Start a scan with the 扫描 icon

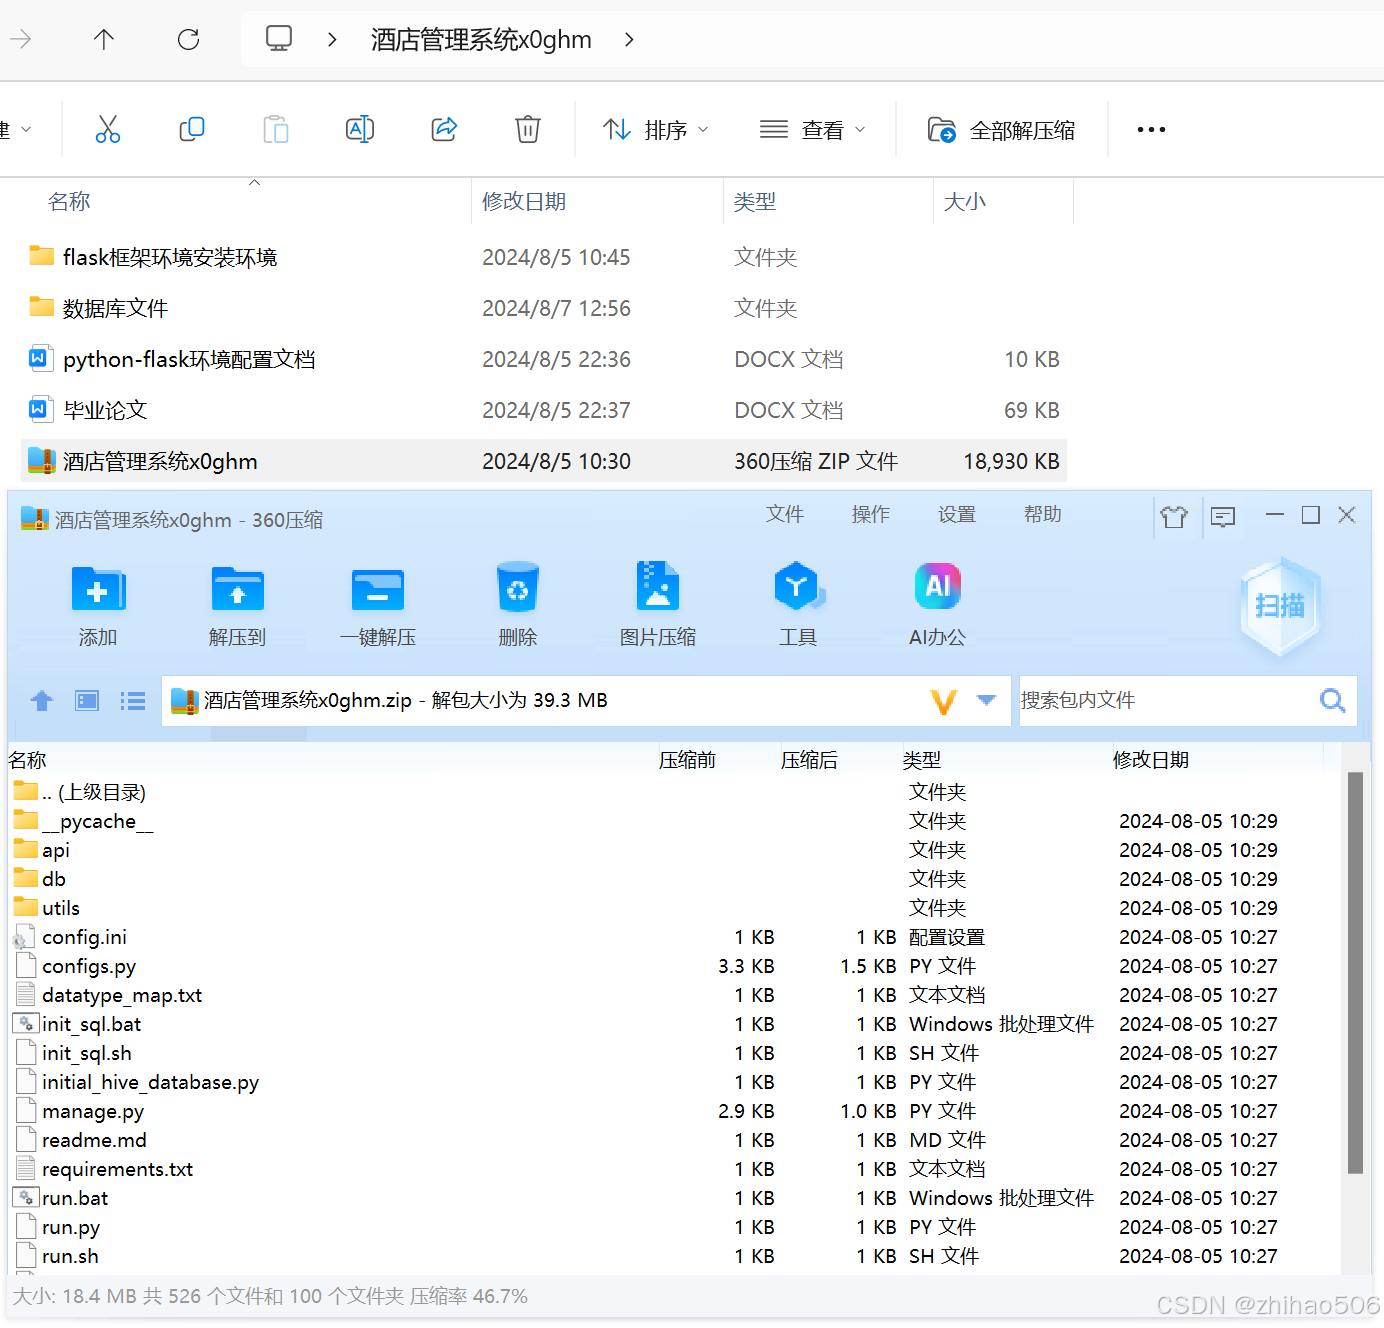pyautogui.click(x=1280, y=605)
